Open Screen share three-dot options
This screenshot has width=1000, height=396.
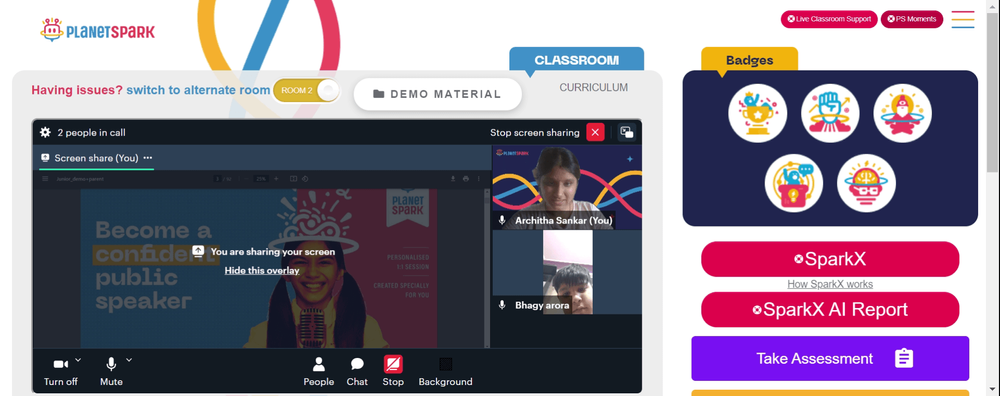tap(148, 158)
